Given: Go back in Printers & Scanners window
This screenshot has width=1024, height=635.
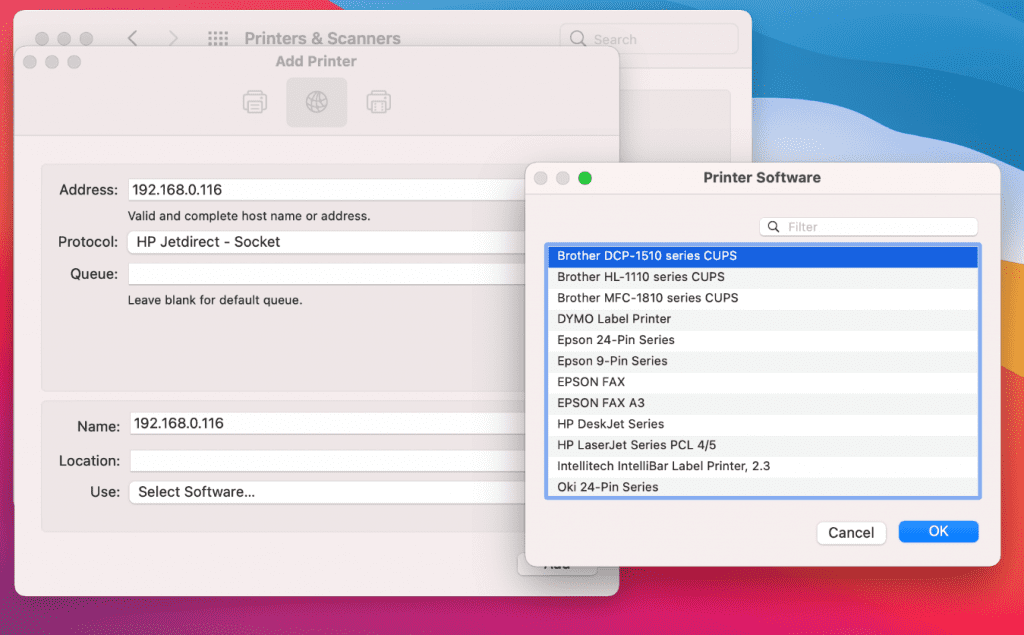Looking at the screenshot, I should point(133,39).
